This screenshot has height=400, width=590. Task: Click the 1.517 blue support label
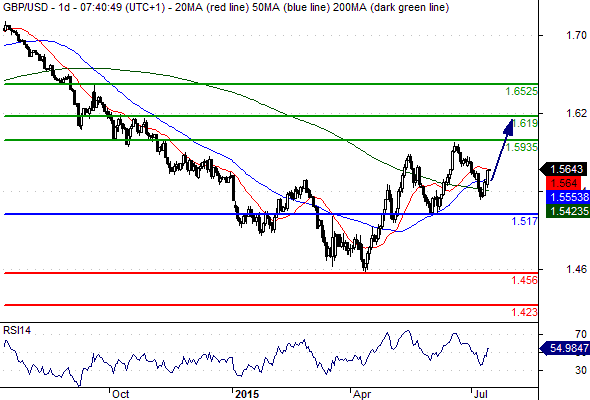525,221
